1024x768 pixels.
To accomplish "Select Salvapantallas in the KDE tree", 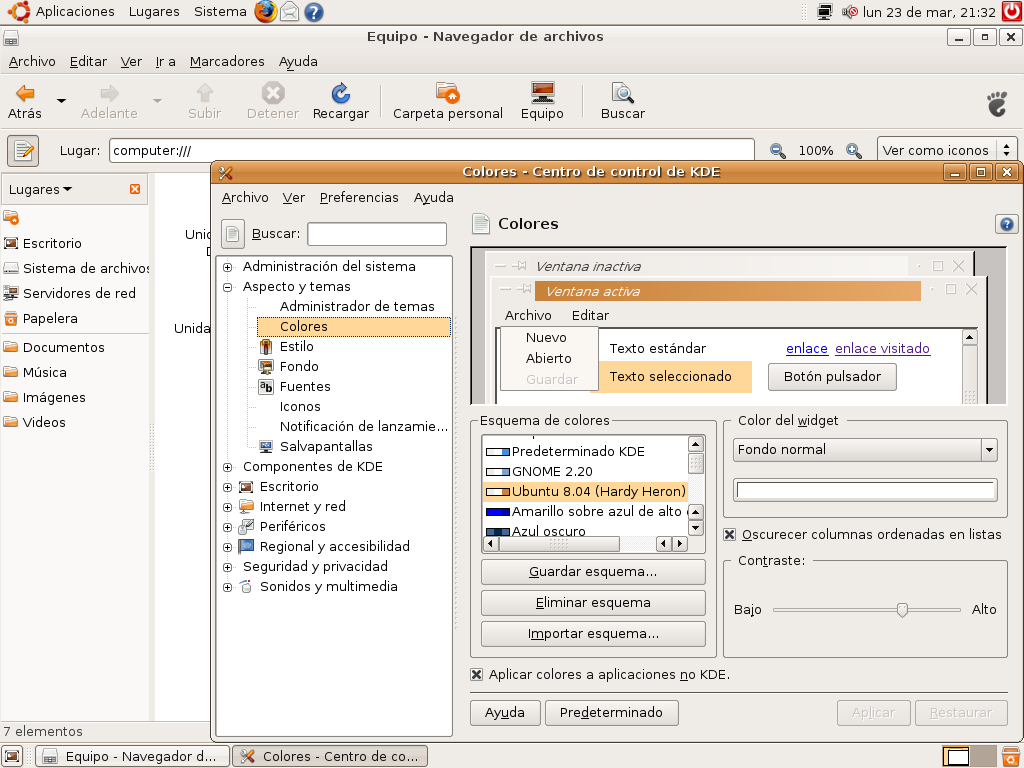I will pos(326,447).
